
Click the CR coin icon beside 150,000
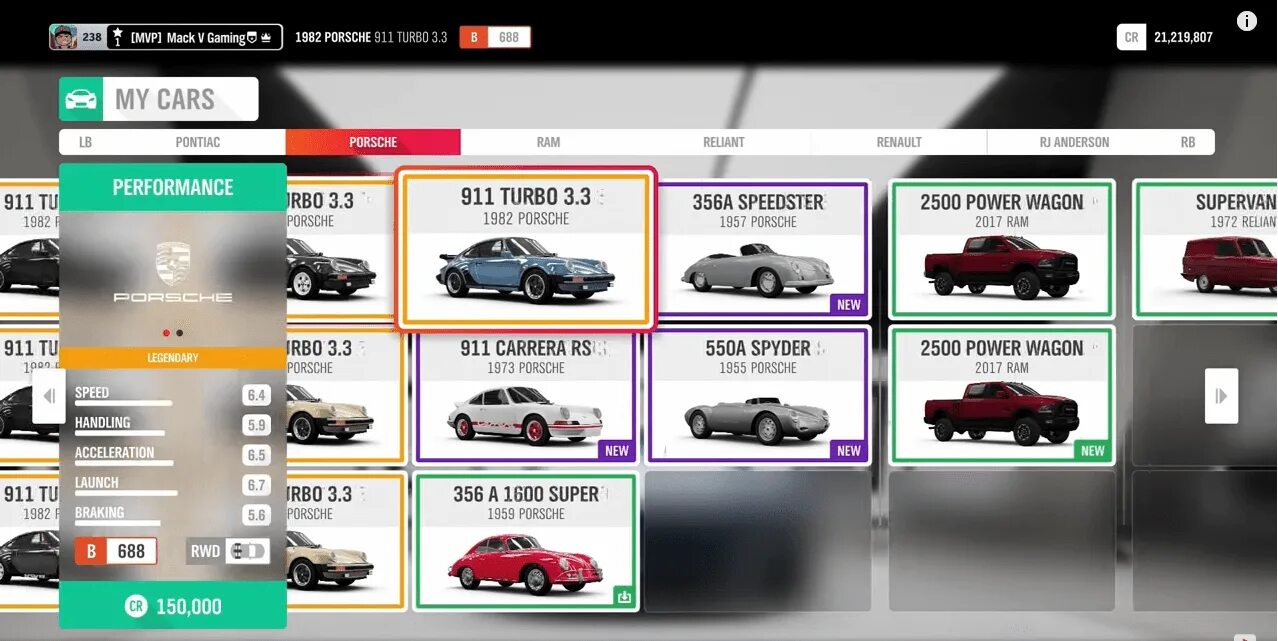(x=135, y=606)
